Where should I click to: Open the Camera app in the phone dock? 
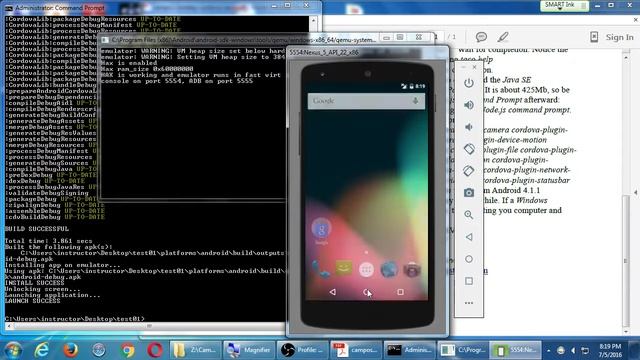click(x=412, y=270)
